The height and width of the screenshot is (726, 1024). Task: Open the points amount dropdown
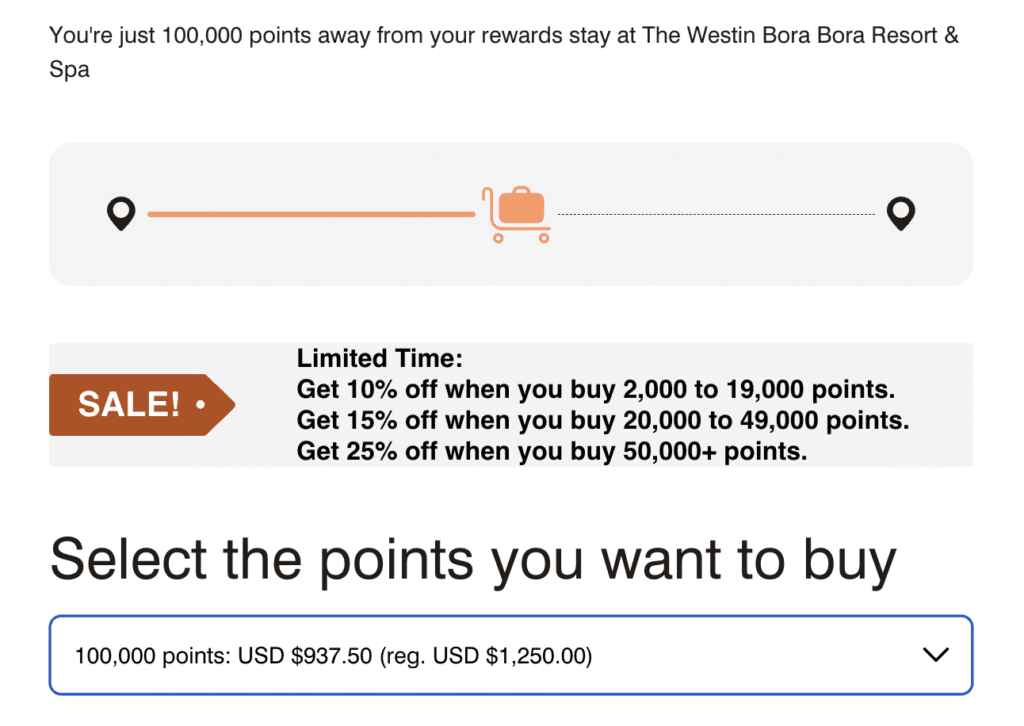[x=511, y=655]
